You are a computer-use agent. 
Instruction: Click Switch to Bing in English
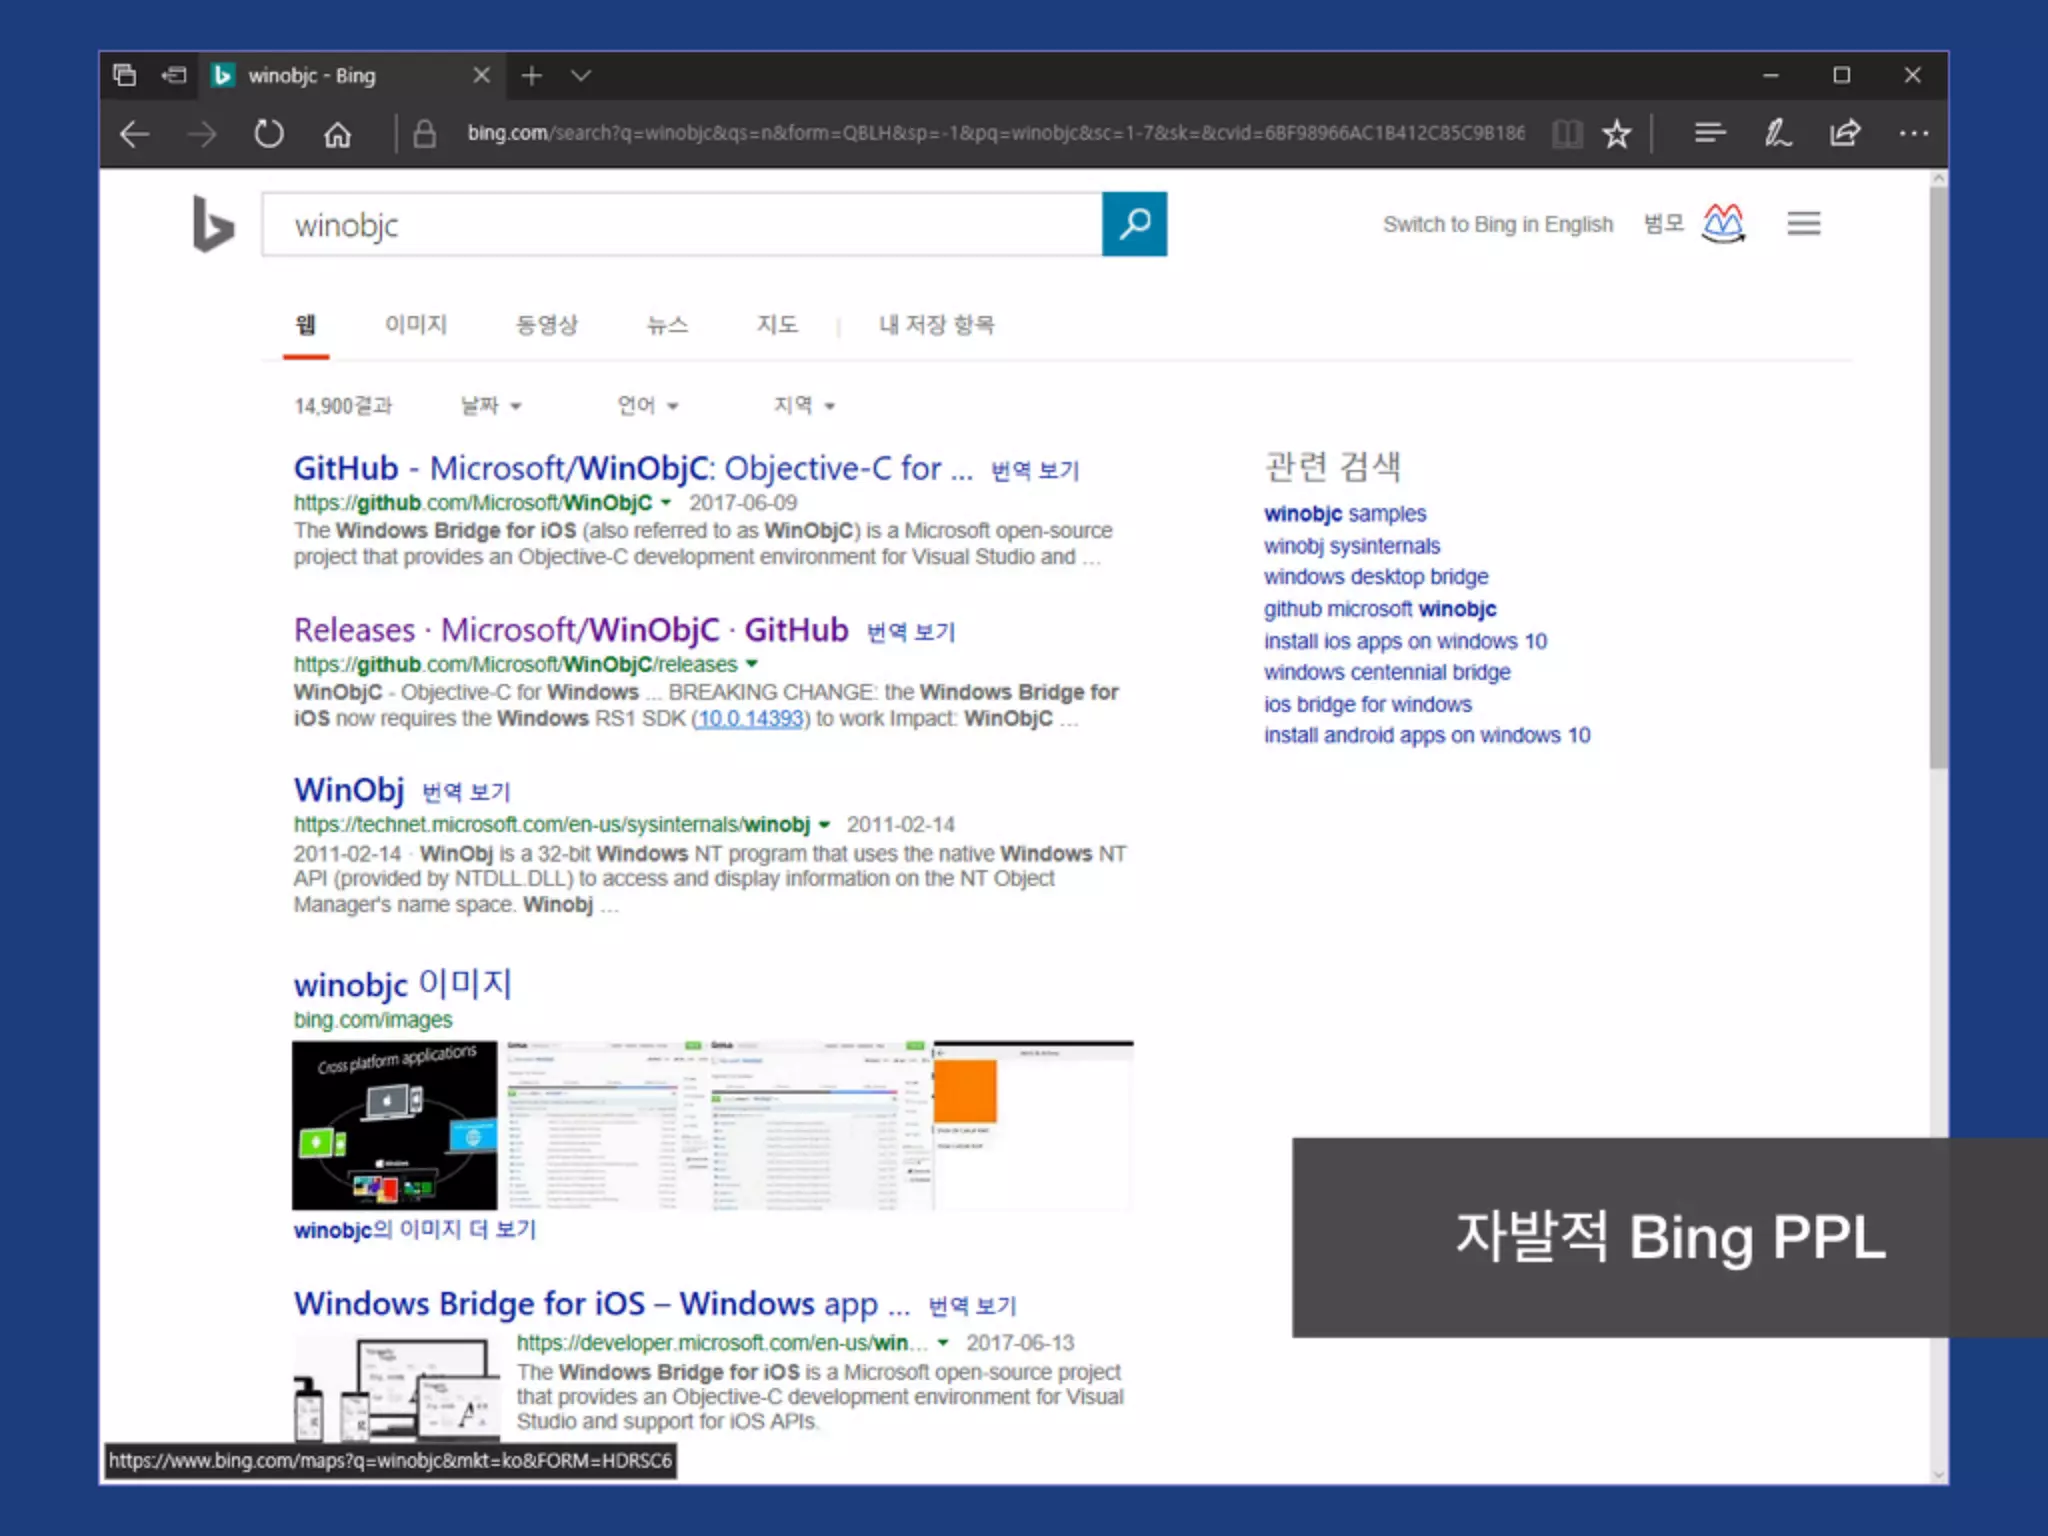pyautogui.click(x=1497, y=224)
